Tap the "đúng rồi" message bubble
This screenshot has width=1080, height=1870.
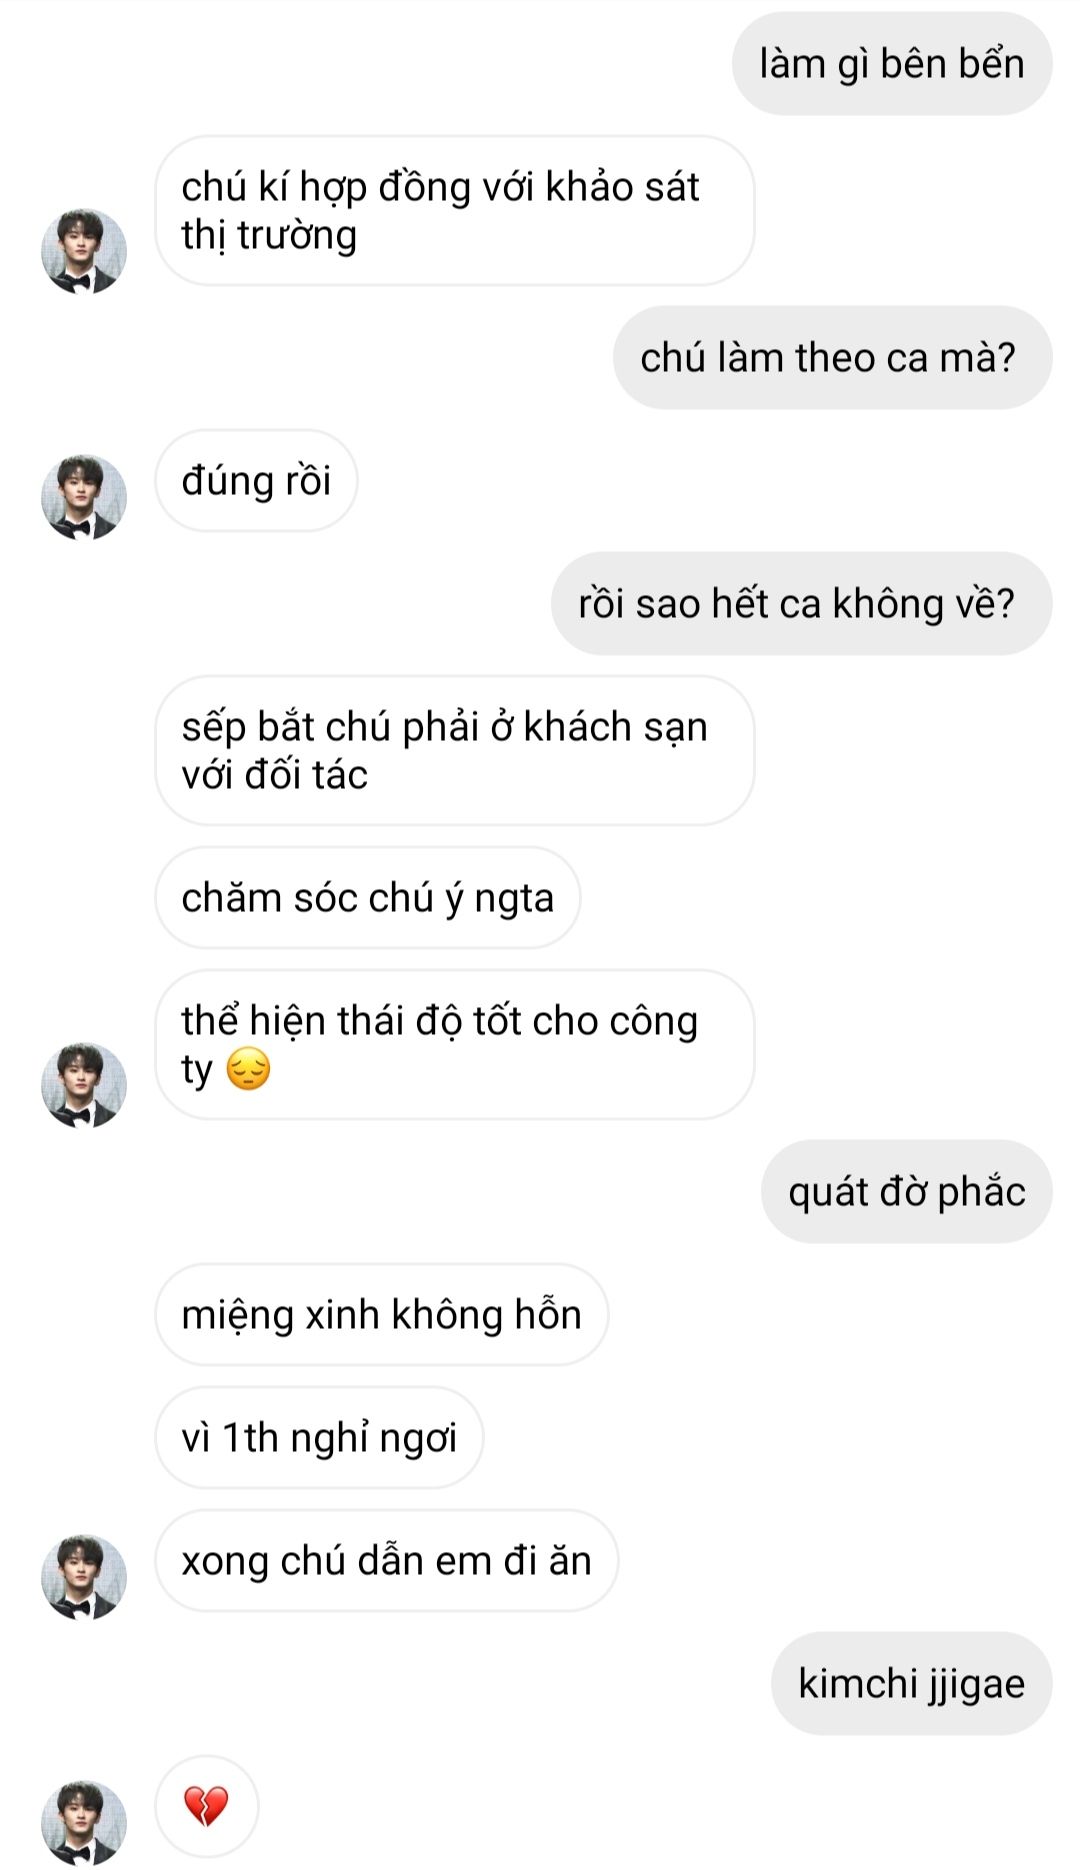[x=256, y=481]
